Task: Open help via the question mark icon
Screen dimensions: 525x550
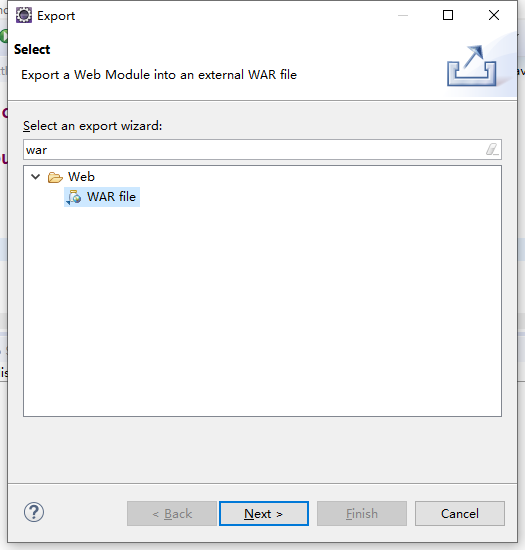Action: point(34,512)
